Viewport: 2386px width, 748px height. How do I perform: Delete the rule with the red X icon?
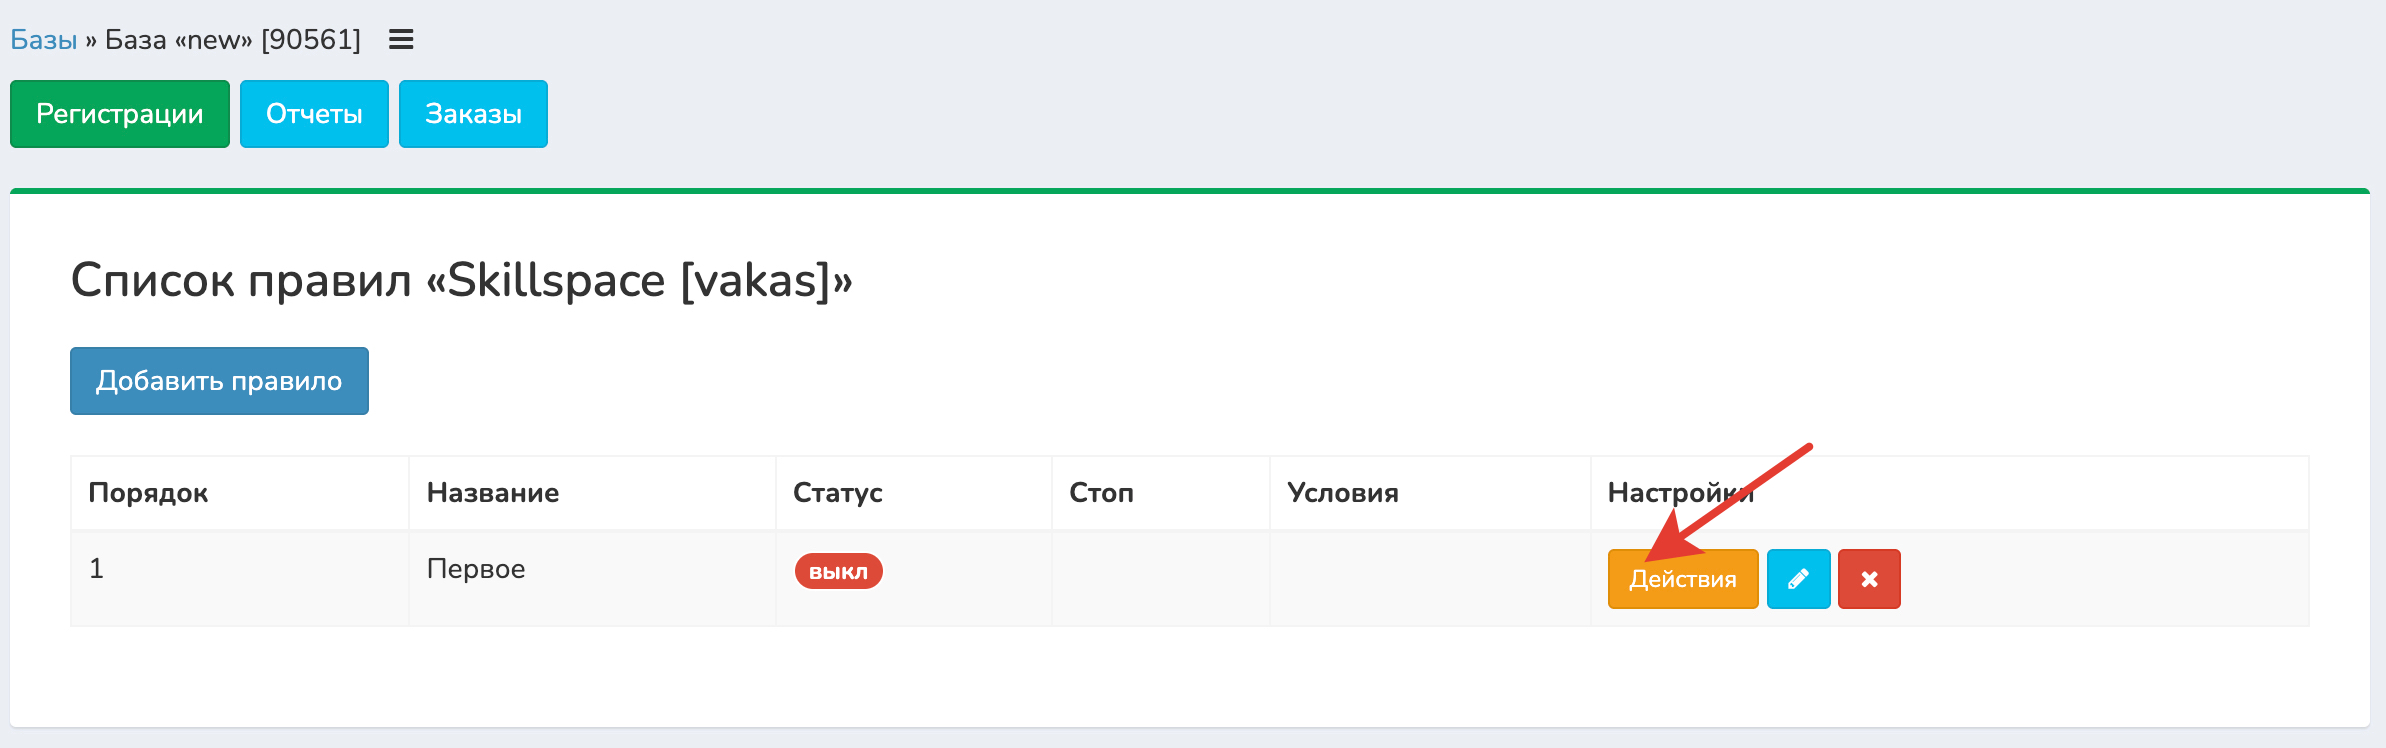(1869, 579)
